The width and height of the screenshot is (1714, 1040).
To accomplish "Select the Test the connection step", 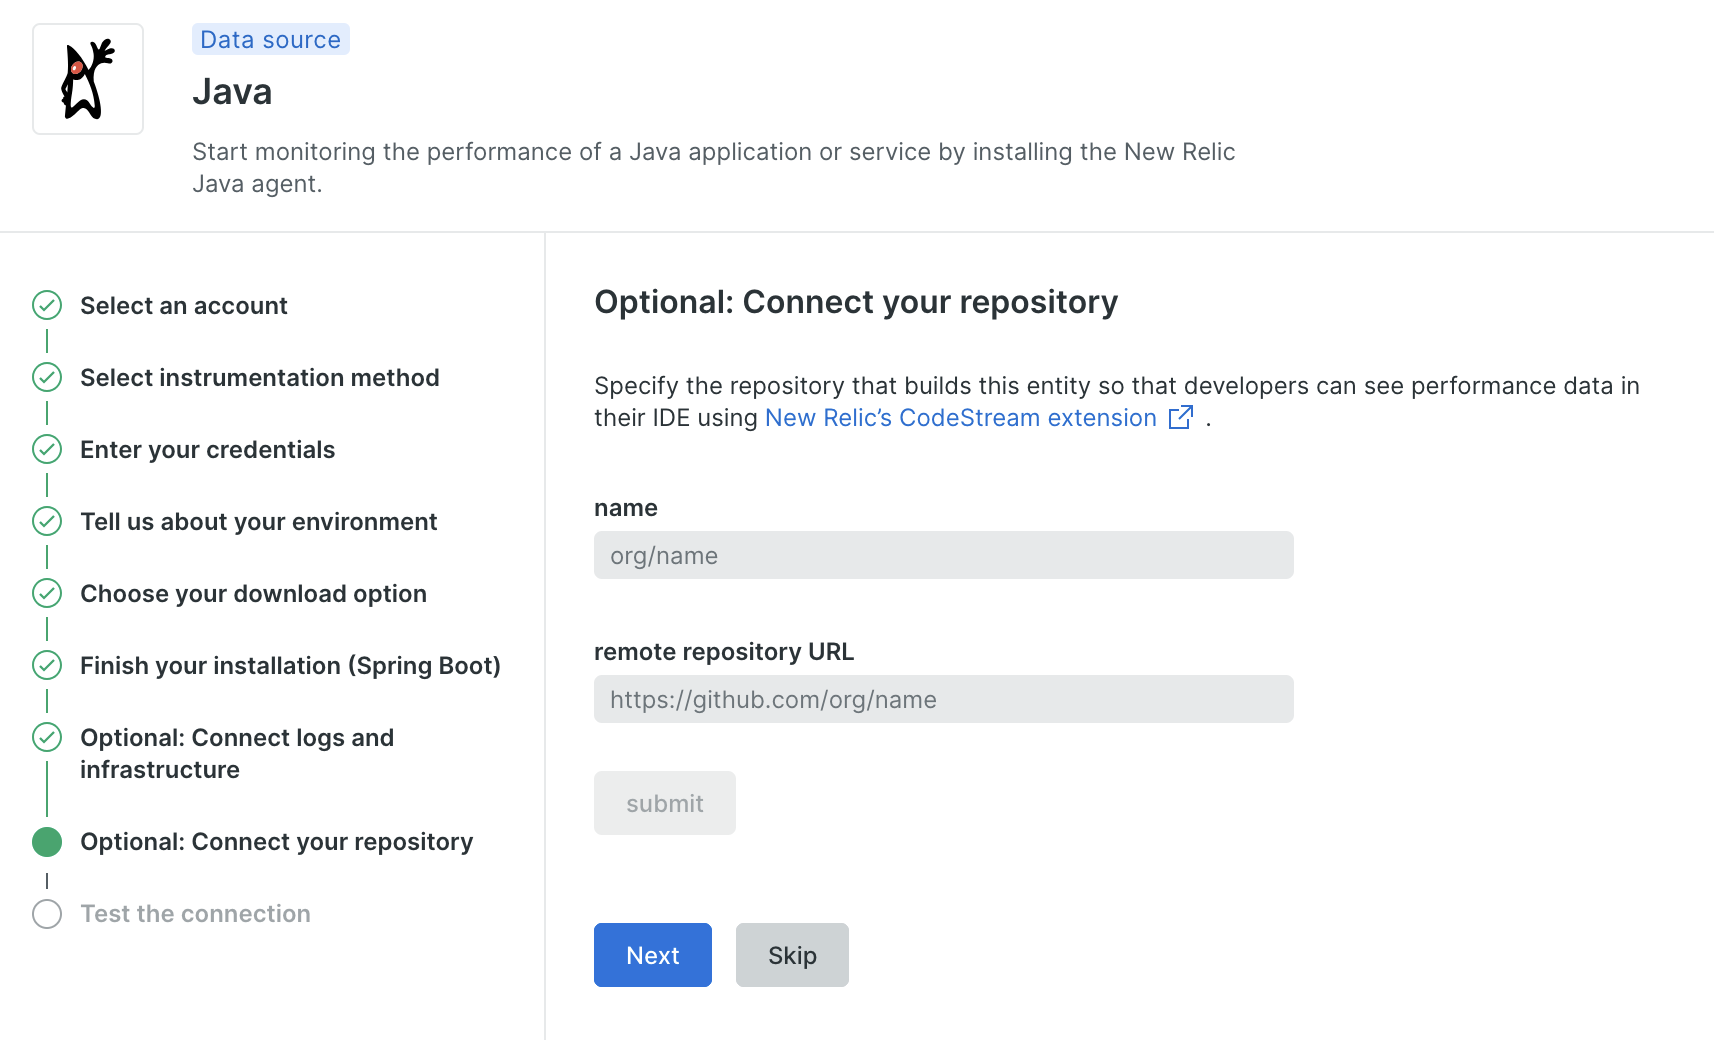I will pos(196,914).
